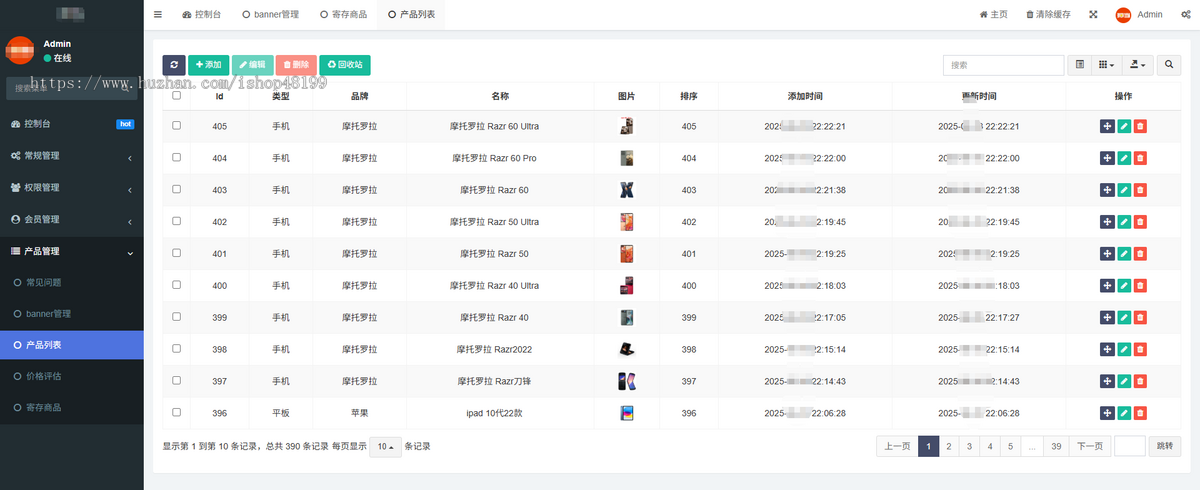
Task: Click the 编辑 toolbar button
Action: click(x=252, y=65)
